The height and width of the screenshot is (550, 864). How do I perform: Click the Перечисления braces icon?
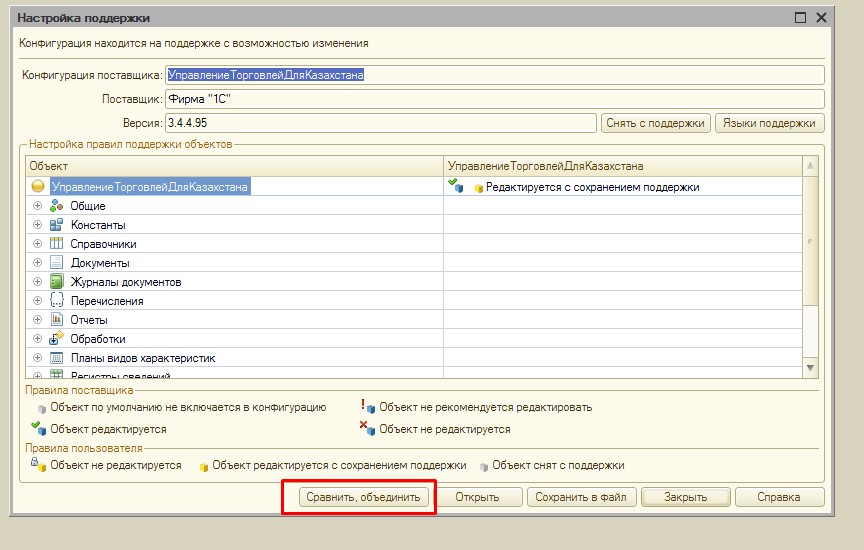pyautogui.click(x=56, y=300)
